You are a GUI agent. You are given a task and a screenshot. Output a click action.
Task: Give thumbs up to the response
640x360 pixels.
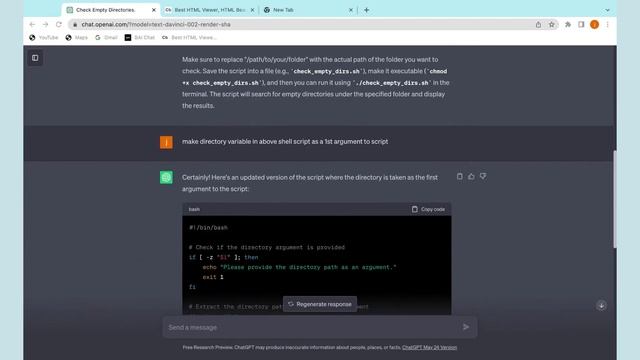click(471, 176)
